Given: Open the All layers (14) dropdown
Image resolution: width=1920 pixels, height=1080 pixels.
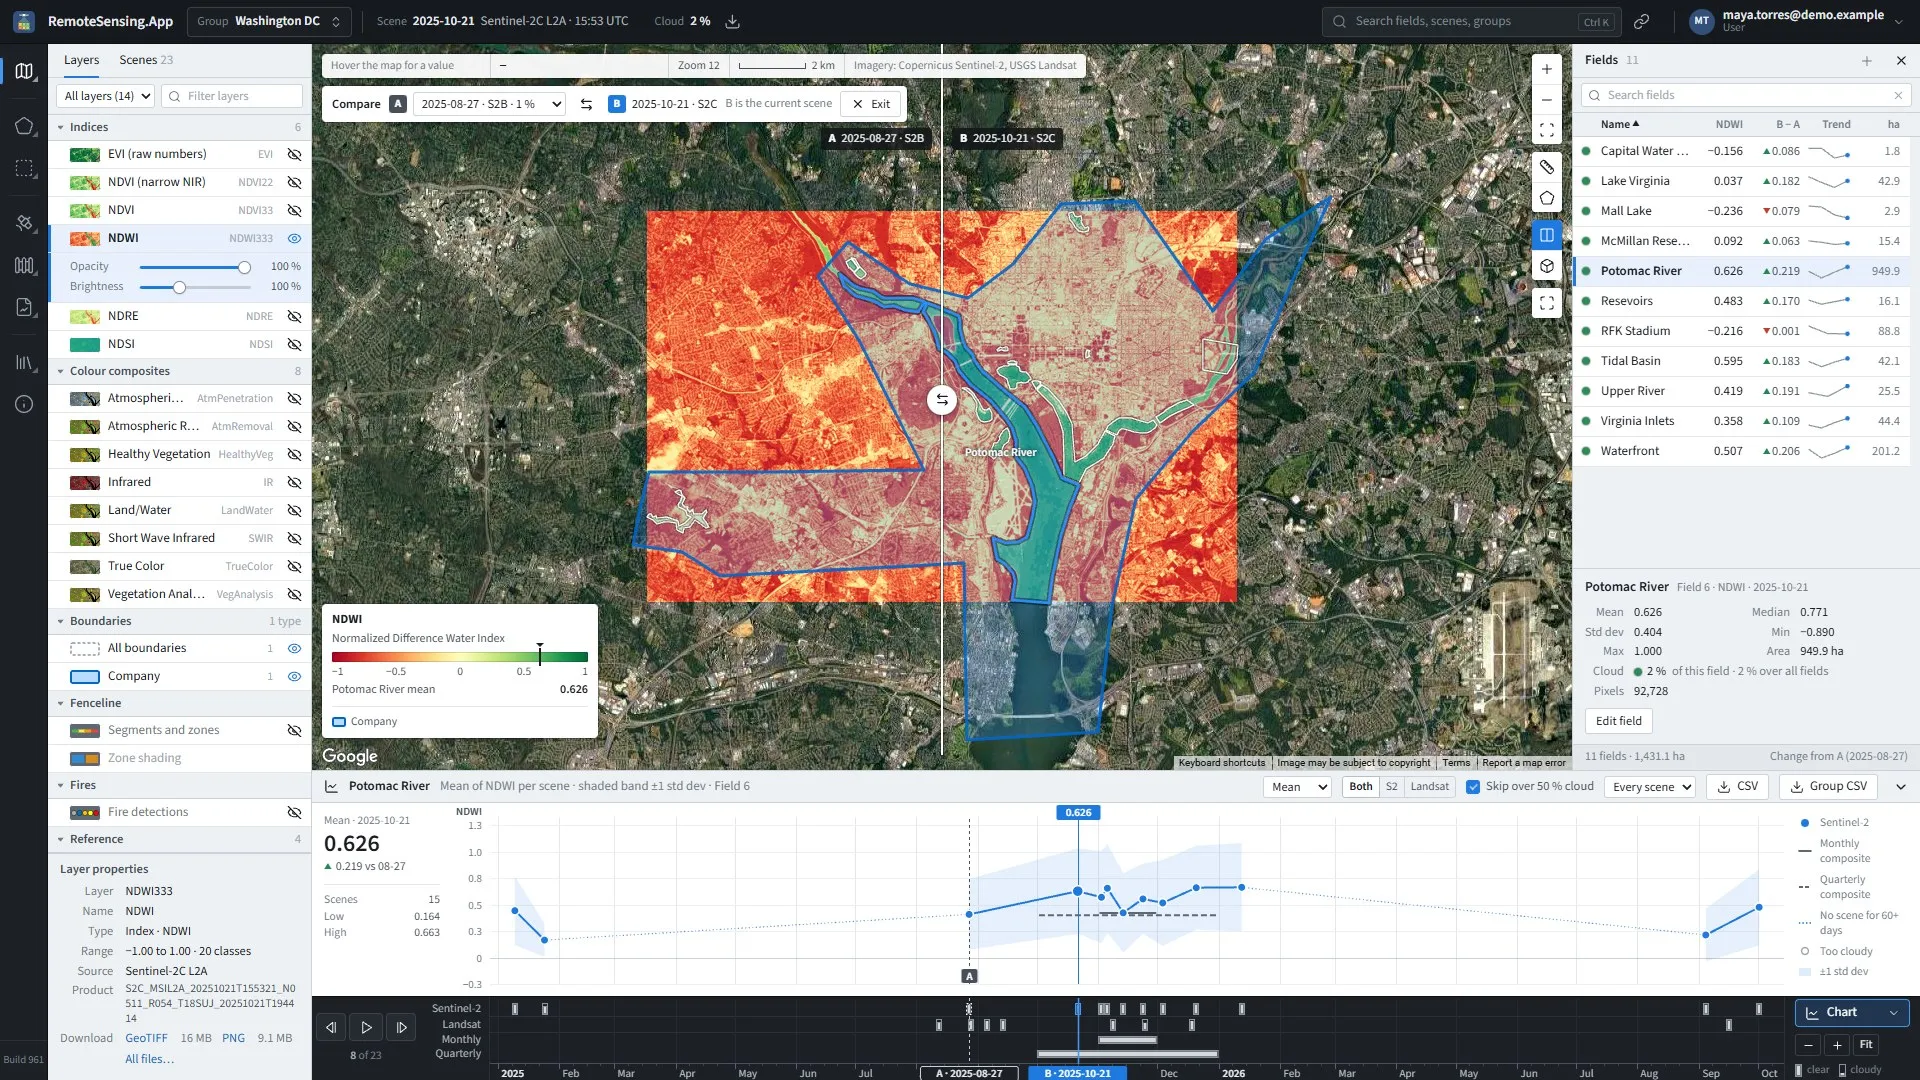Looking at the screenshot, I should (106, 96).
